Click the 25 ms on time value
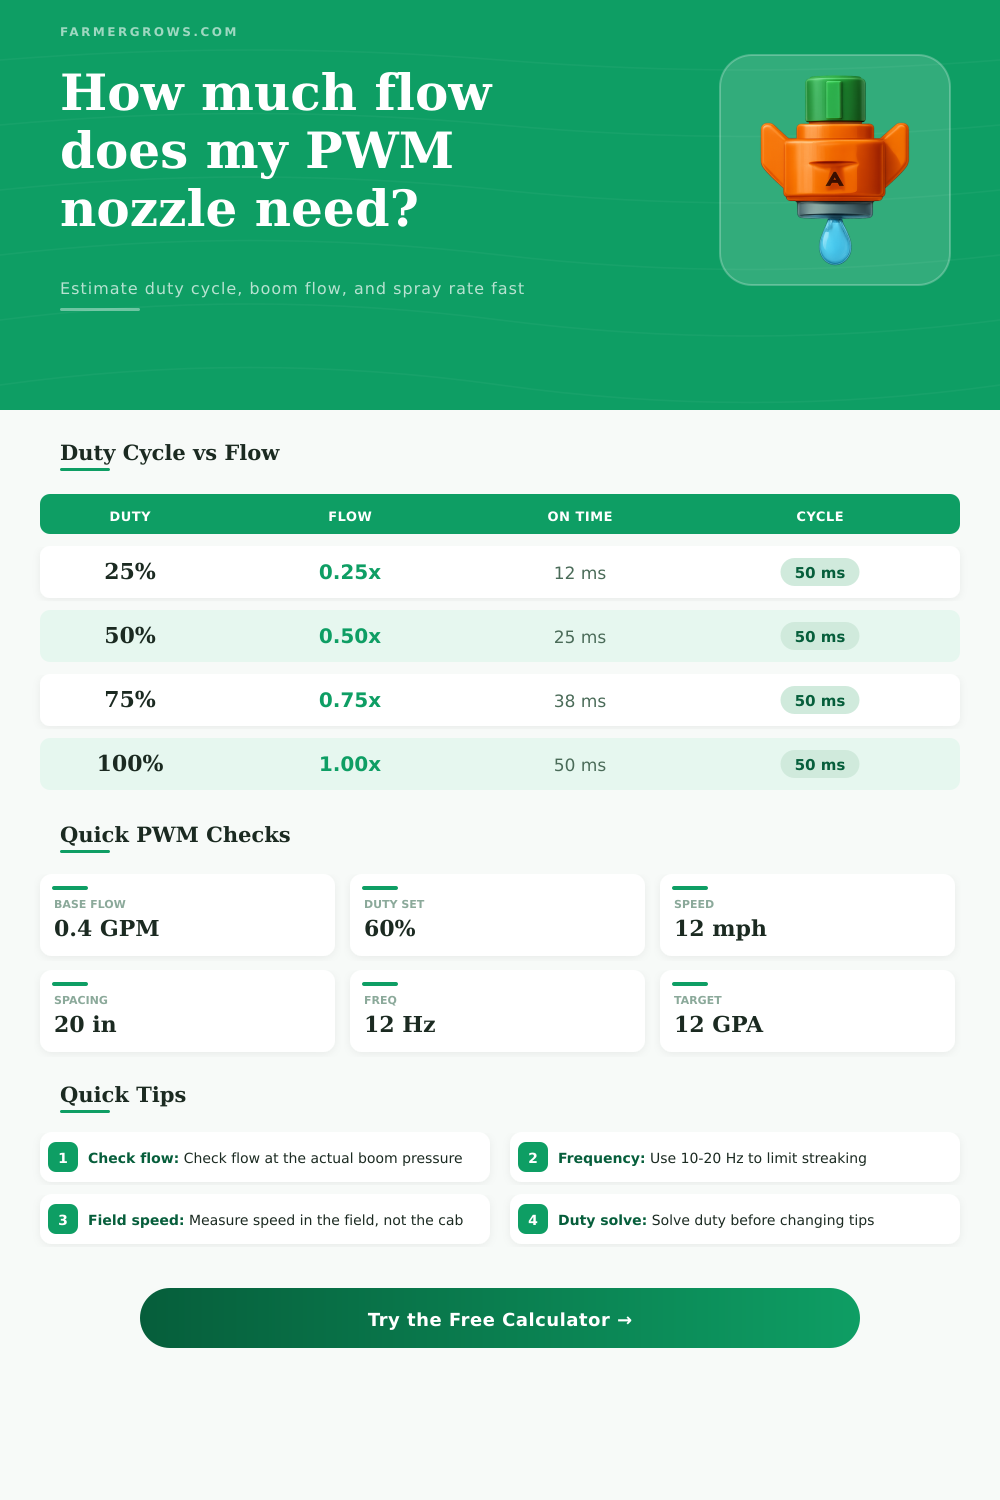 (580, 637)
